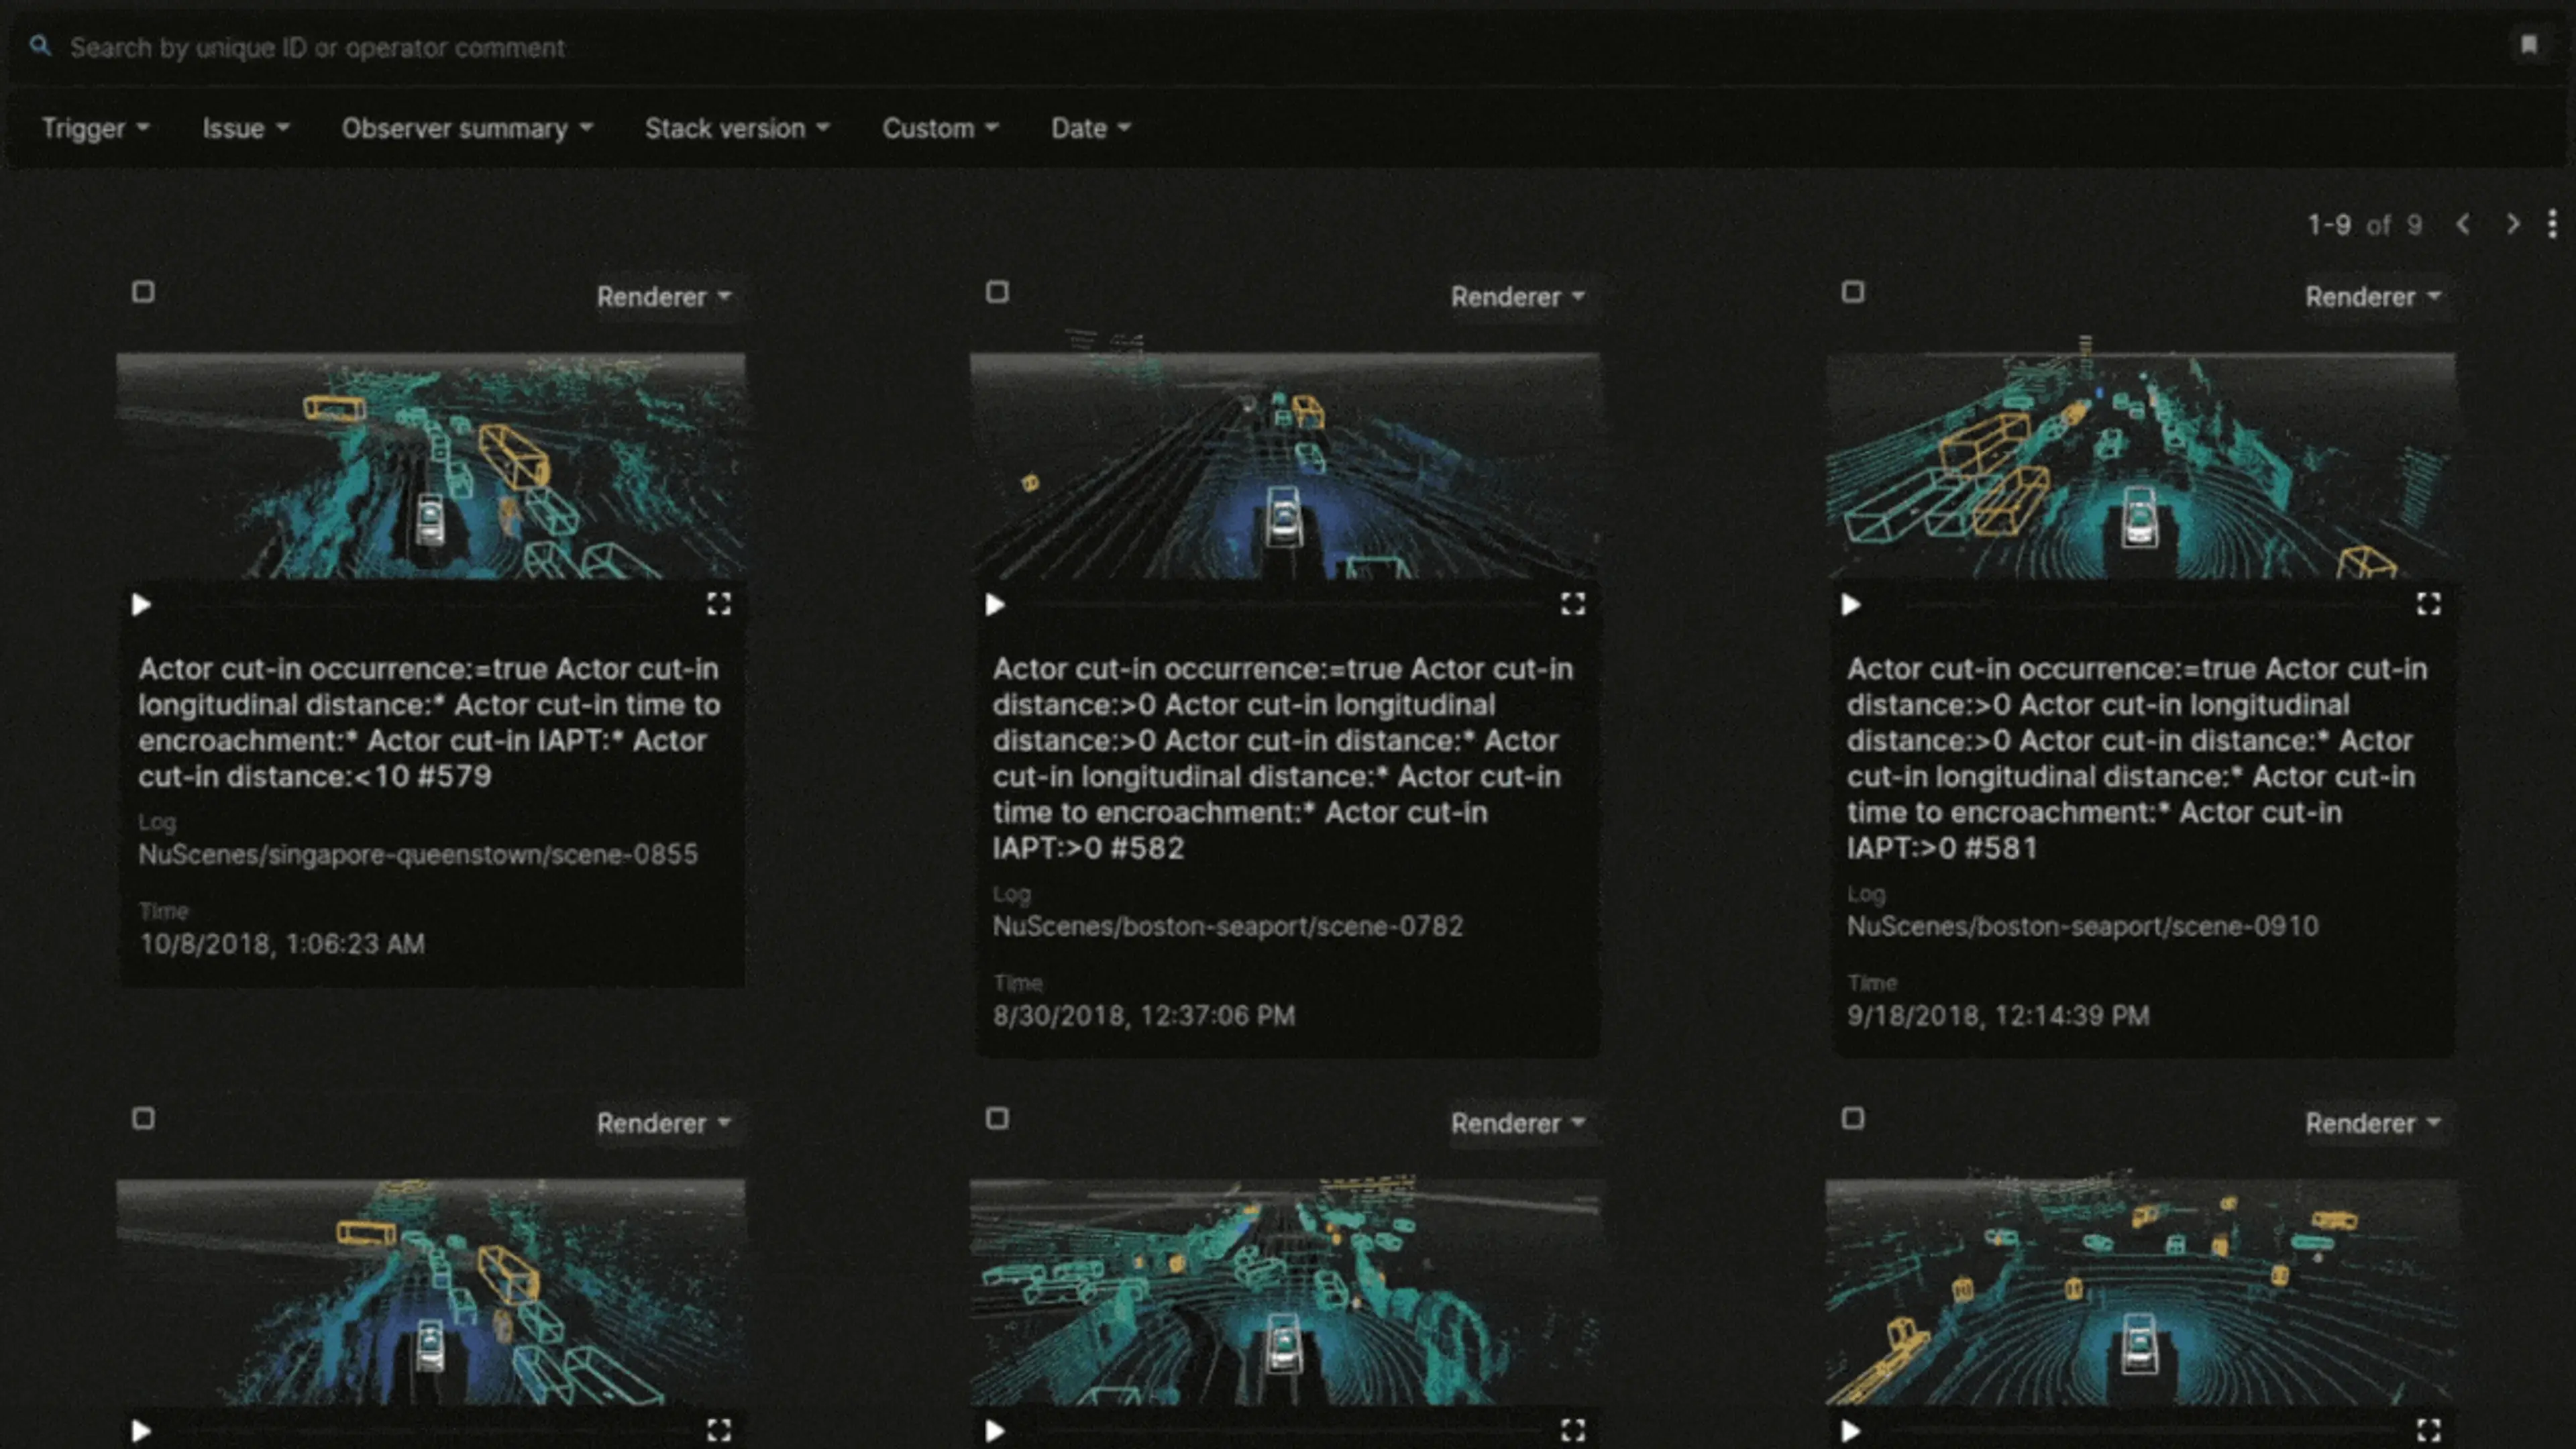The image size is (2576, 1449).
Task: Go to next results page
Action: (x=2512, y=224)
